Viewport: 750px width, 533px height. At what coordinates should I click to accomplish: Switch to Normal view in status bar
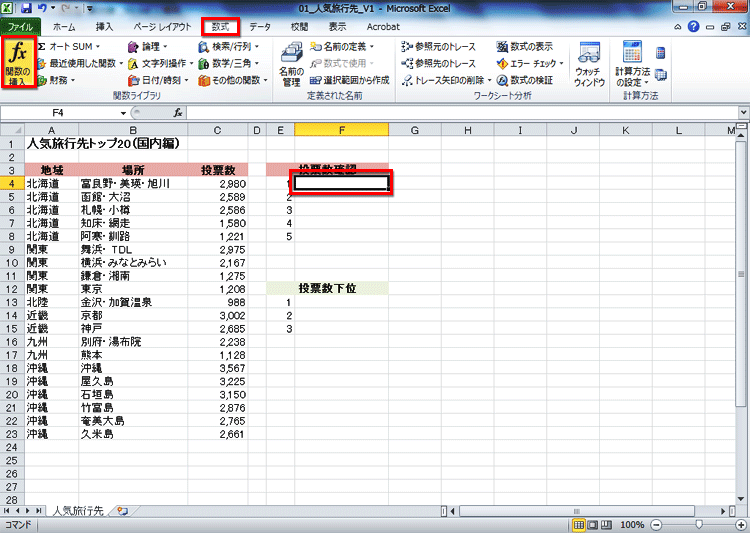click(579, 525)
